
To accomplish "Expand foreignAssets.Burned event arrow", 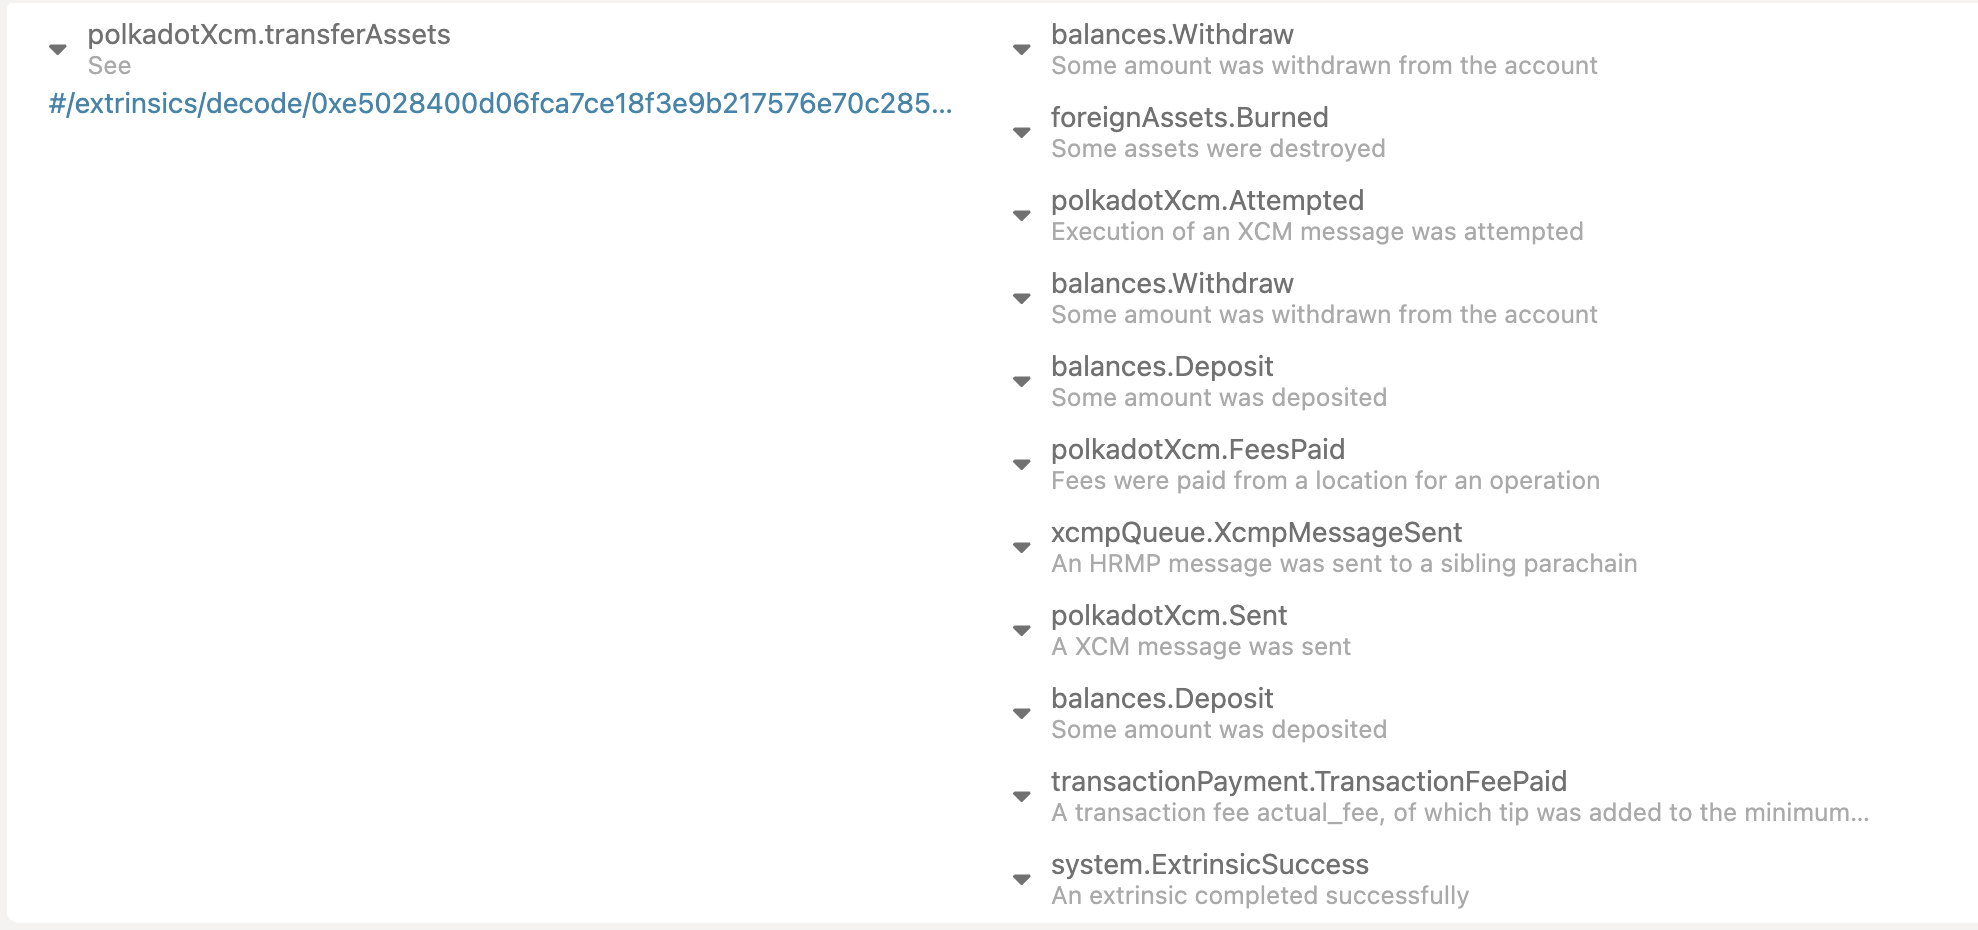I will tap(1021, 133).
